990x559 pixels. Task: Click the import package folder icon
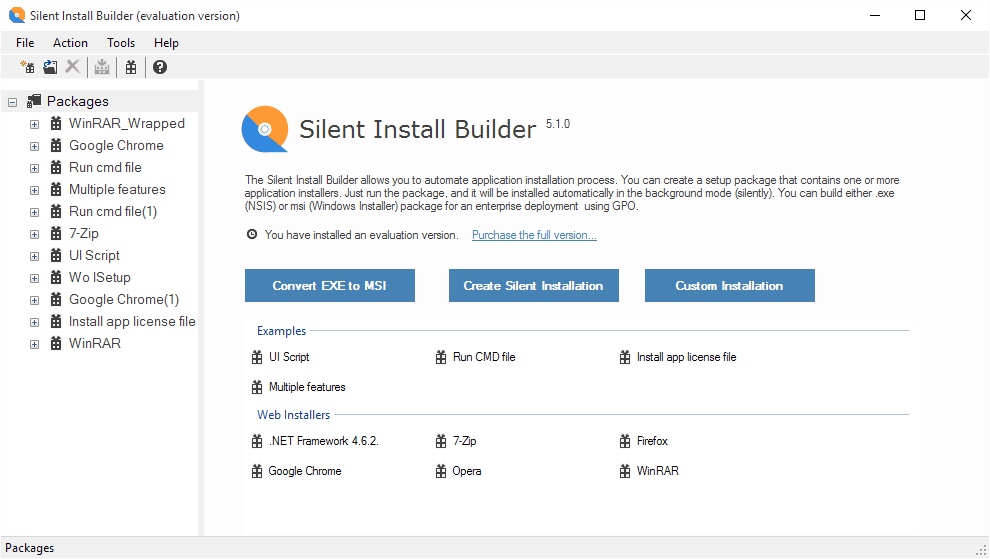50,67
